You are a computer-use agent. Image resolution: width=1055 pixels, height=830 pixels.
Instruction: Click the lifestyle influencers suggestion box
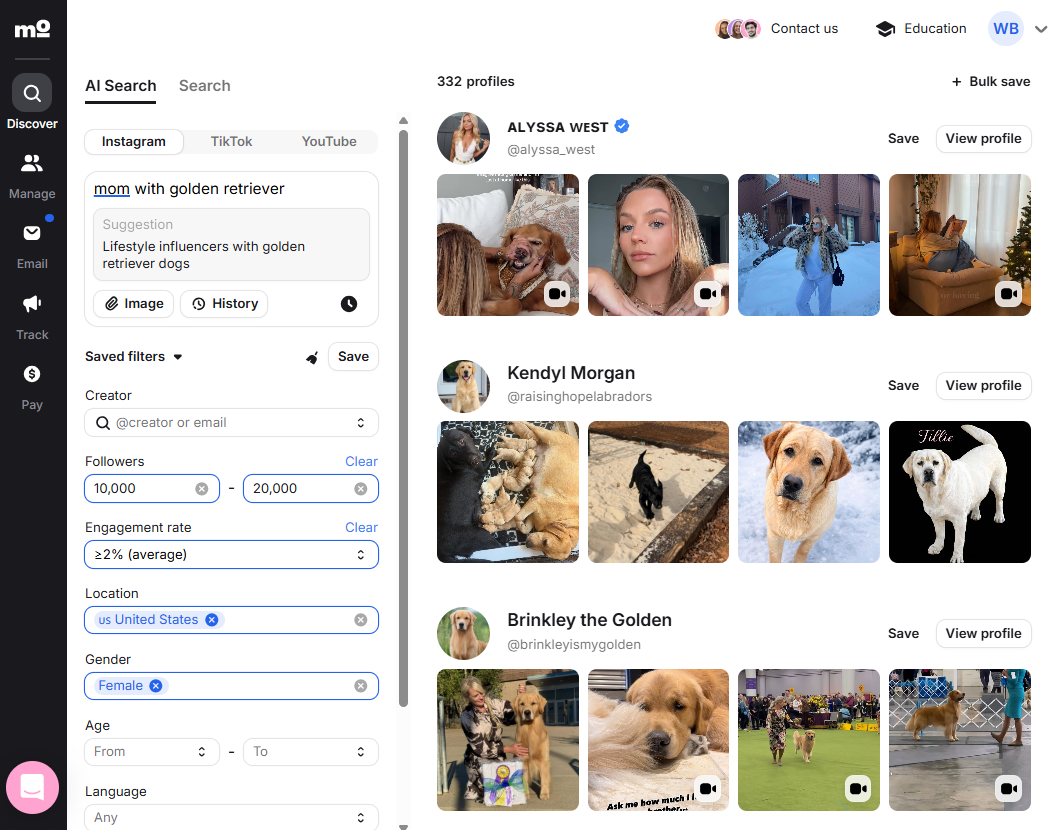[x=231, y=244]
